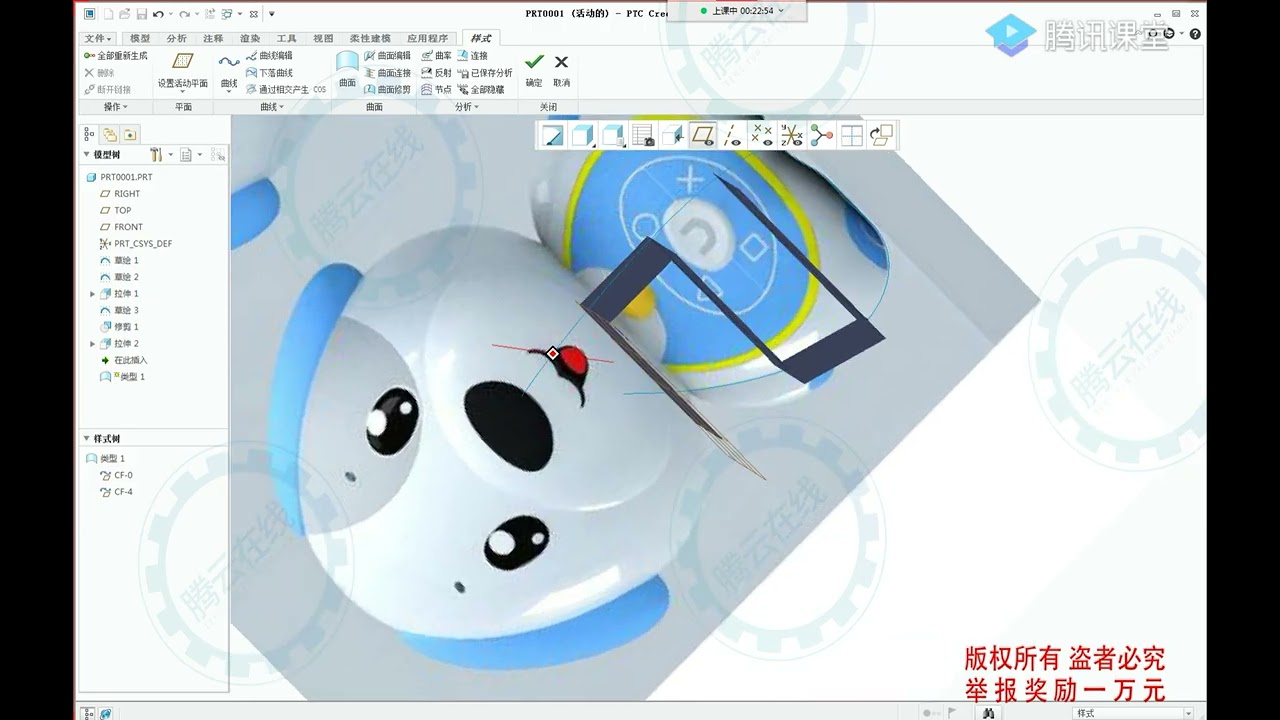
Task: Select the Curve (曲线) tool
Action: click(x=229, y=72)
